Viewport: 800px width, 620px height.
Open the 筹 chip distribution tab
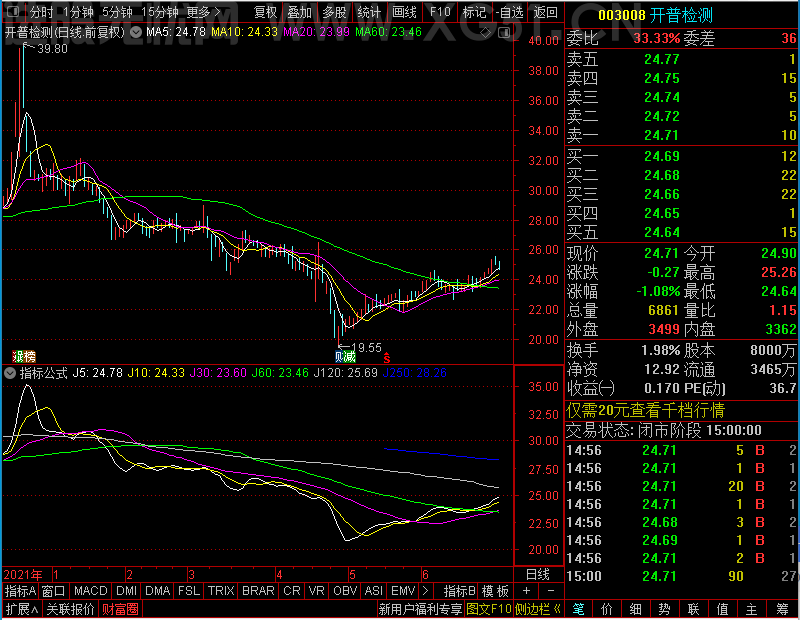(x=783, y=609)
